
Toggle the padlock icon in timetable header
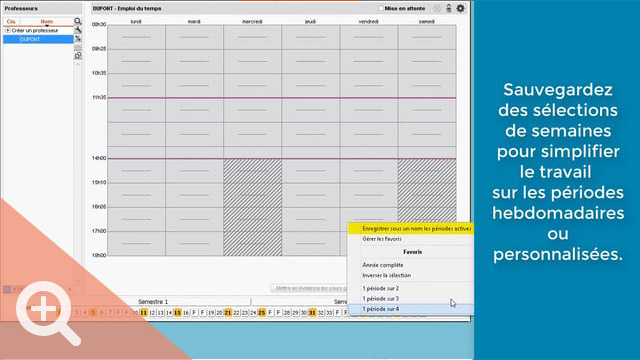[x=449, y=8]
